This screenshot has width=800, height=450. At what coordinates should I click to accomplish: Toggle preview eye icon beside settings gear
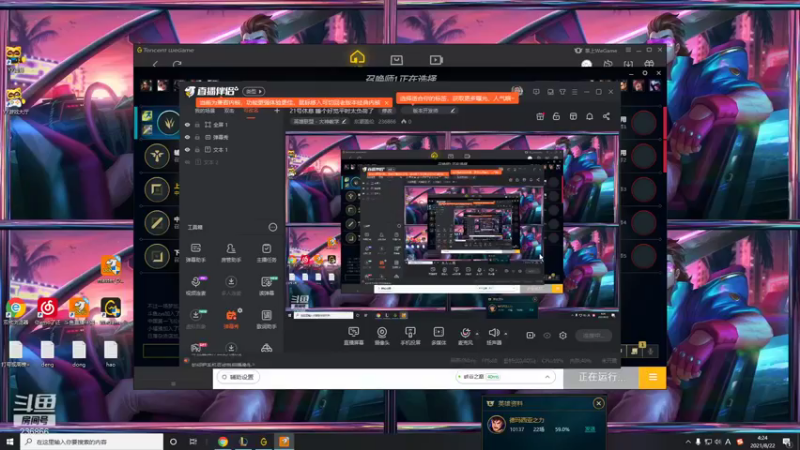(x=547, y=335)
